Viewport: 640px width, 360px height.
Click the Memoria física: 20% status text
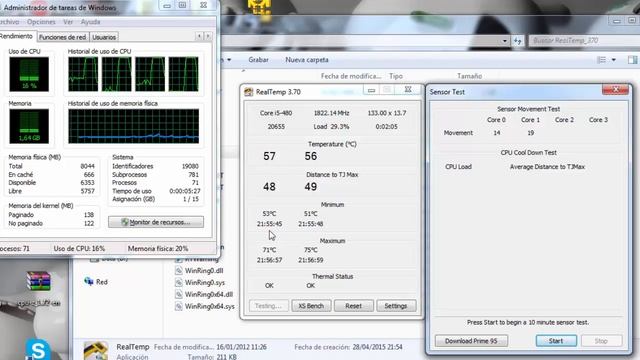tap(158, 248)
